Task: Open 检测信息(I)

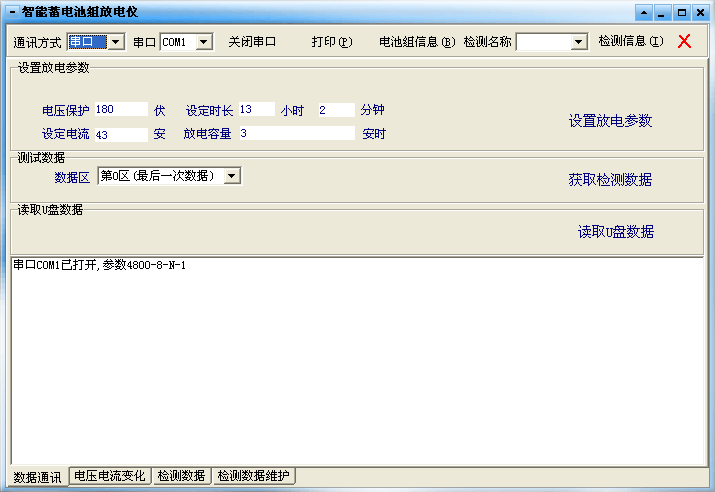Action: 631,41
